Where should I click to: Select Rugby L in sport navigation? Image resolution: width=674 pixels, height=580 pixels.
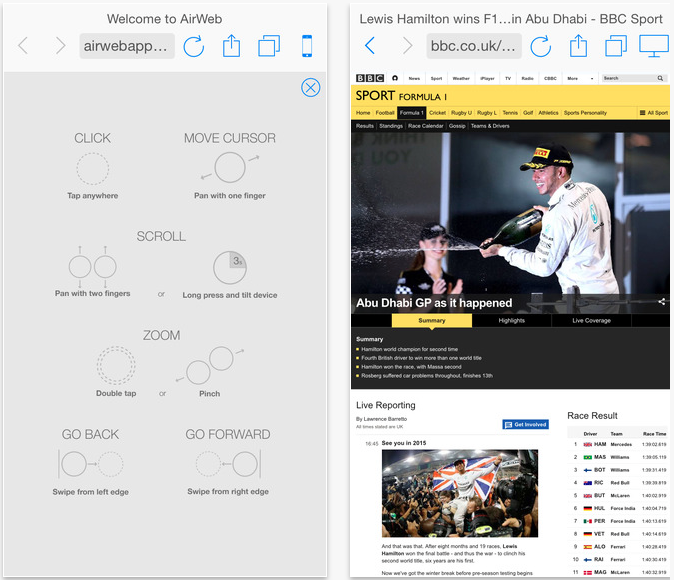tap(487, 113)
